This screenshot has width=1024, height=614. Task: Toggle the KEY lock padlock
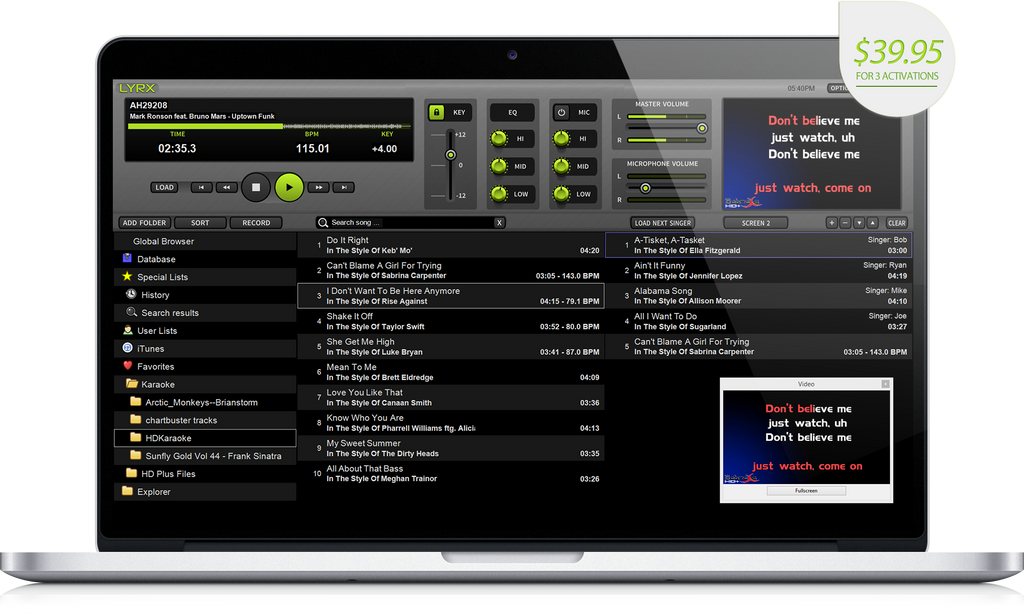[435, 112]
